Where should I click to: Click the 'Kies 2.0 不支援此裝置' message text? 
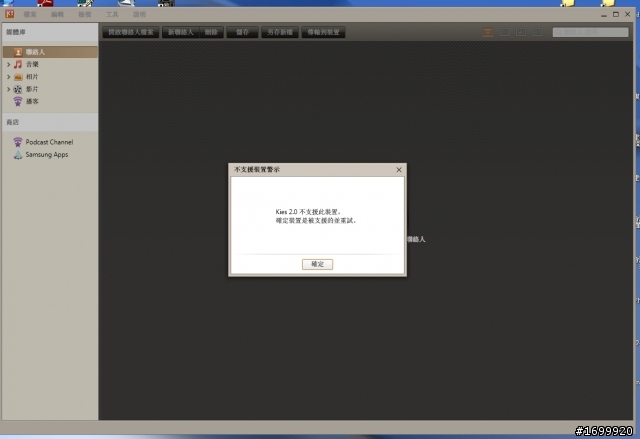click(x=308, y=212)
